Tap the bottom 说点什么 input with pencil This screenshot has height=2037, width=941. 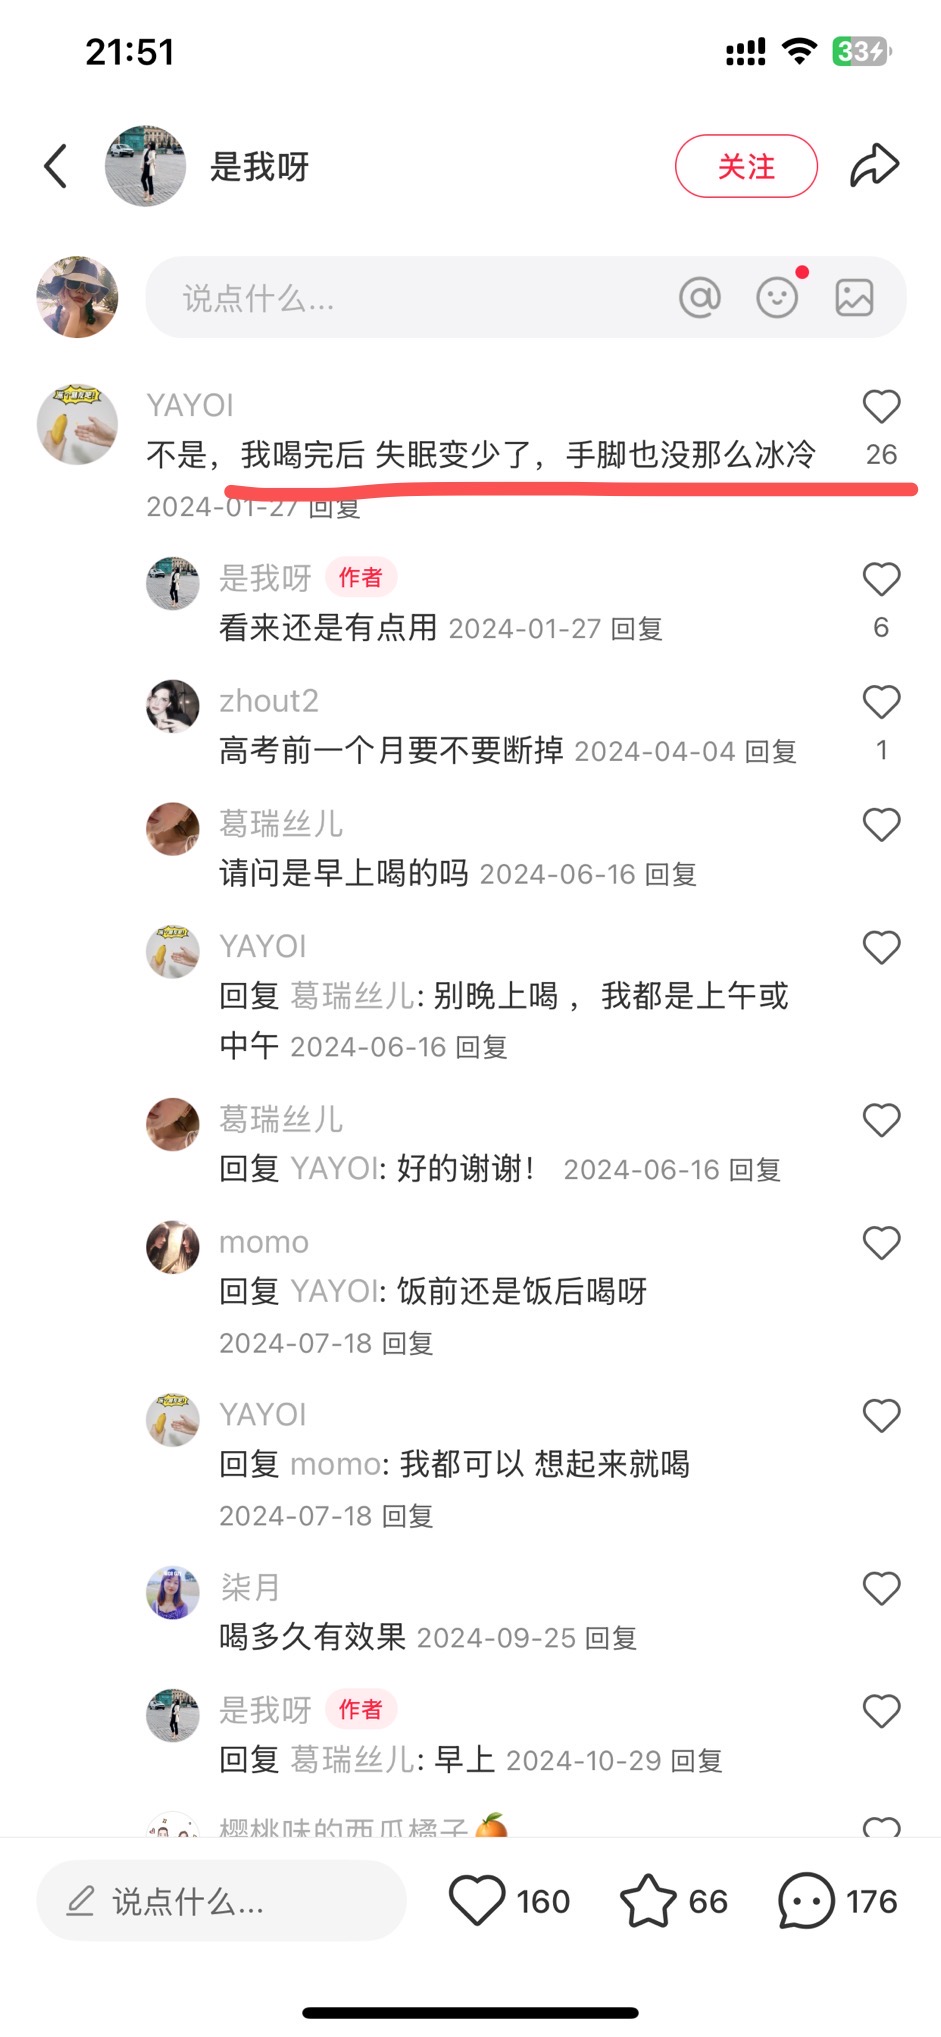click(x=221, y=1900)
